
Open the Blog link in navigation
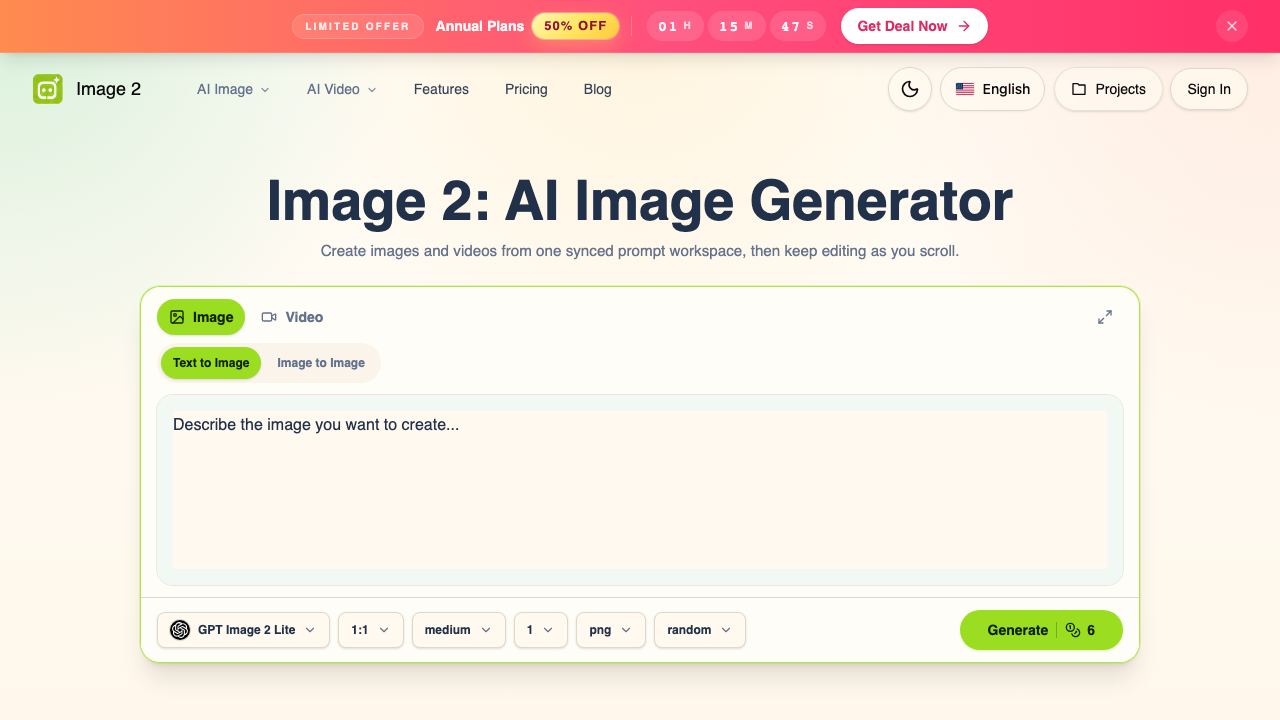pyautogui.click(x=598, y=89)
